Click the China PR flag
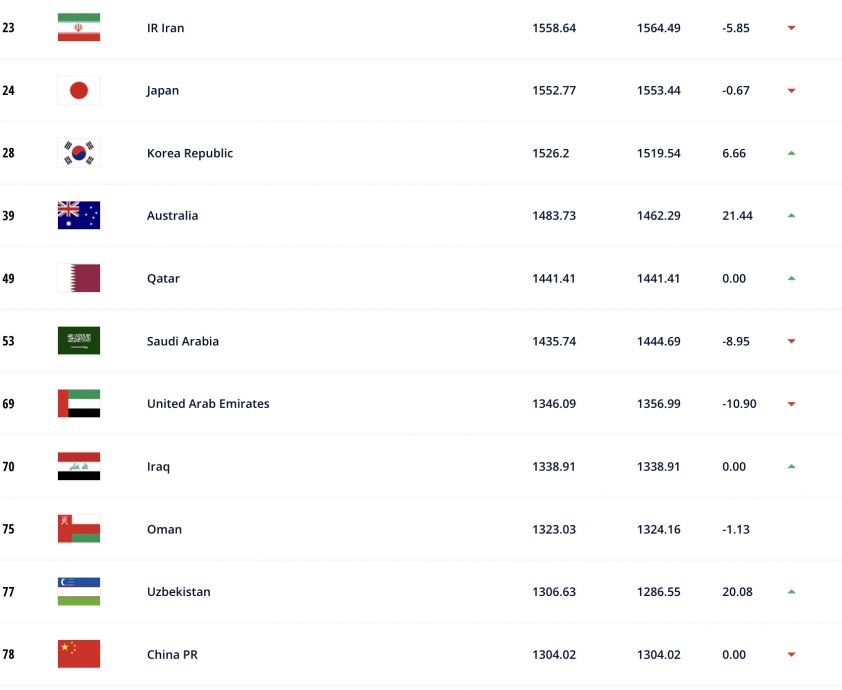 point(79,654)
